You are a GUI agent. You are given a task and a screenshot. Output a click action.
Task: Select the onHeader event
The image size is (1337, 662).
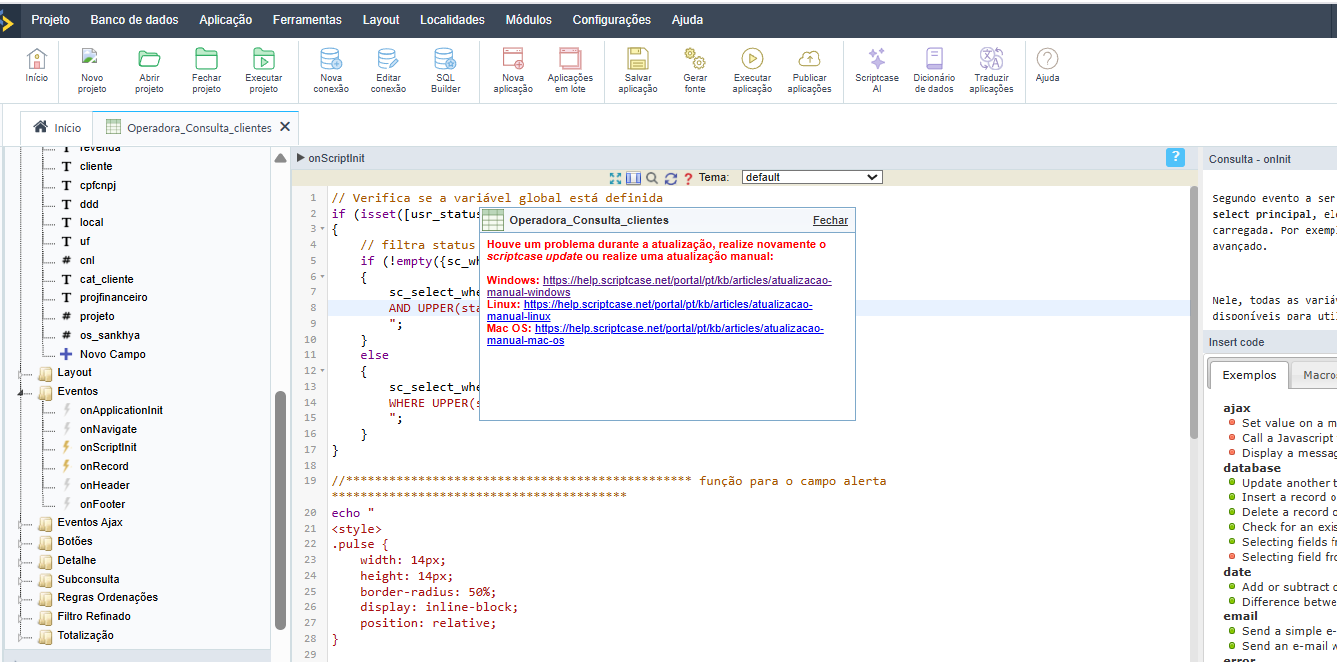coord(105,485)
